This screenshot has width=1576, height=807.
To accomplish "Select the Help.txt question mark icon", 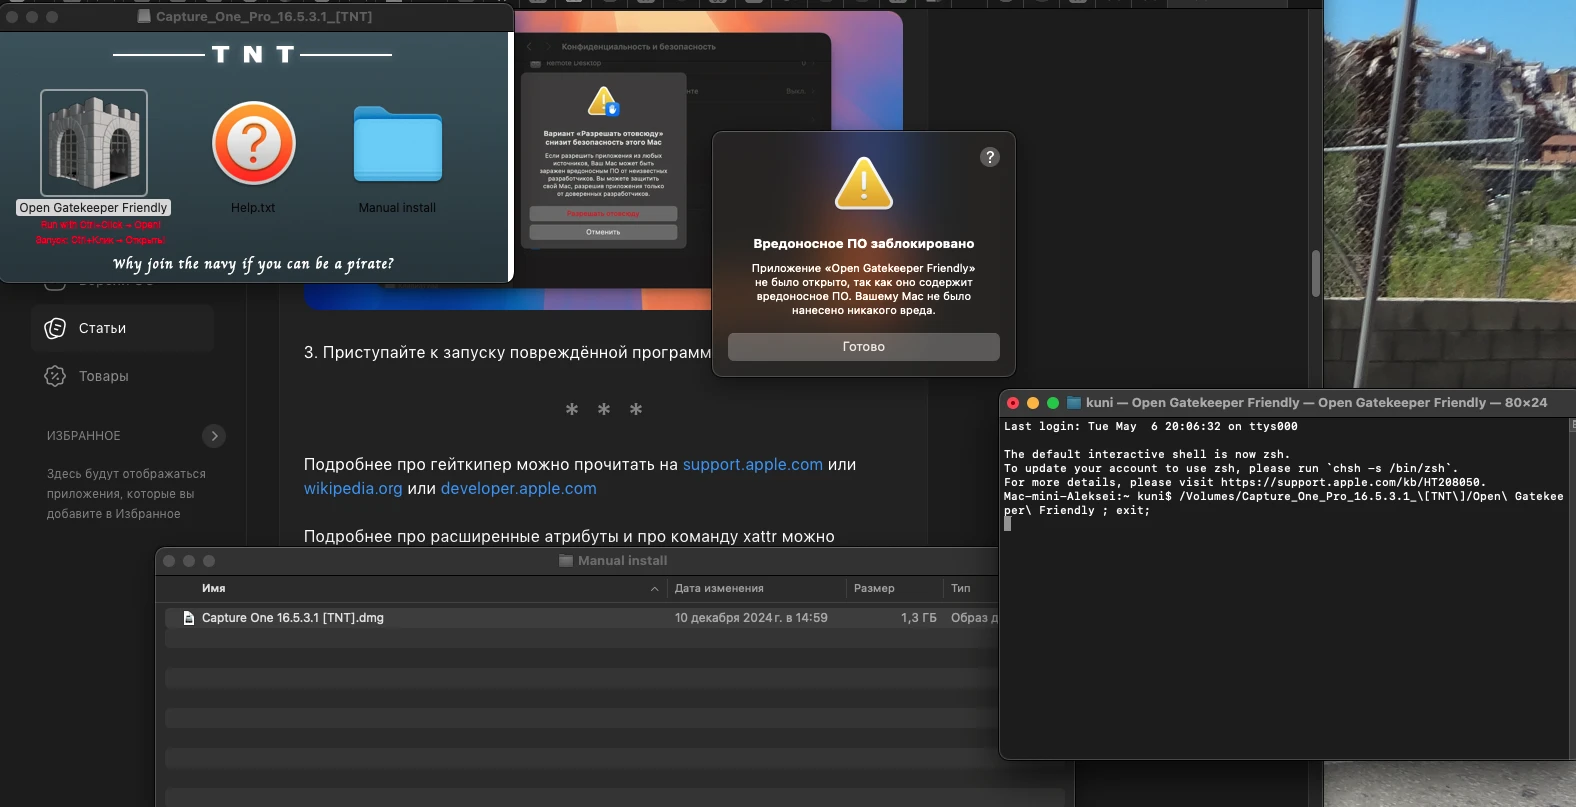I will (x=254, y=143).
